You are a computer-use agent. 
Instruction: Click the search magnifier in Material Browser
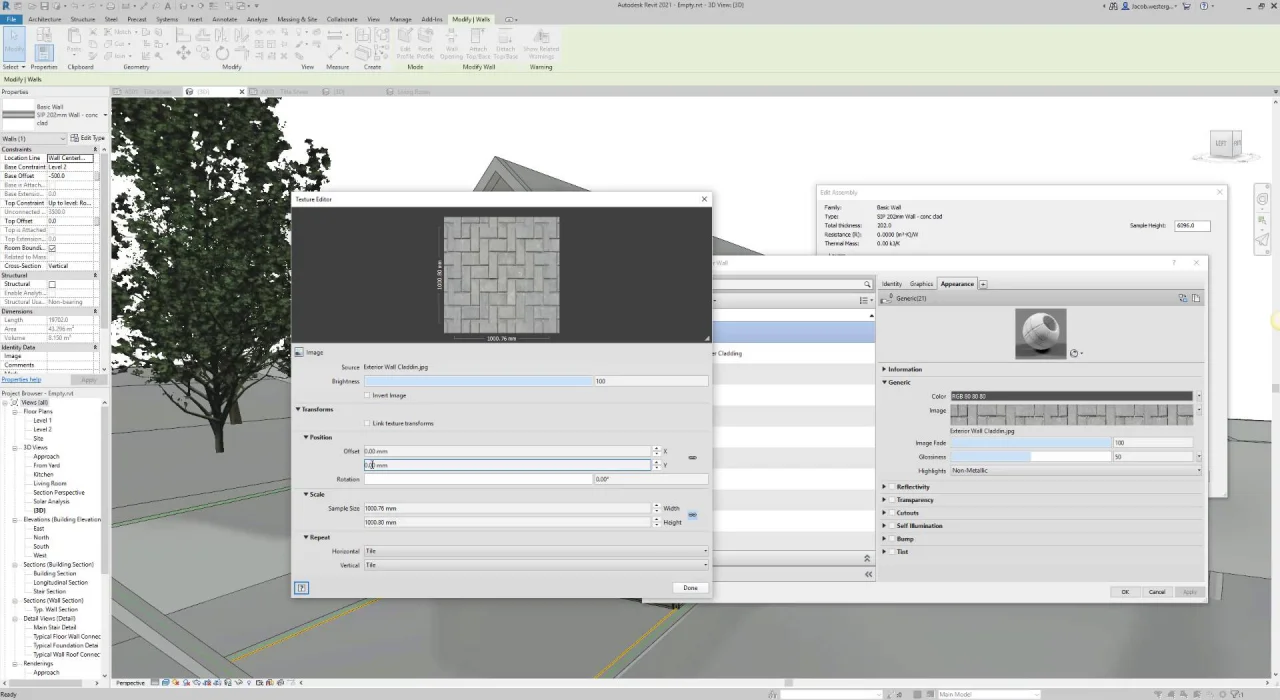click(868, 284)
